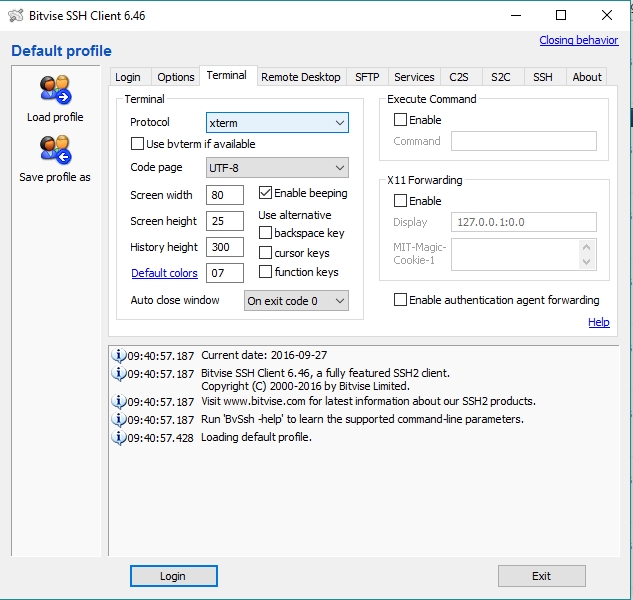Screen dimensions: 633x600
Task: Select the Terminal tab
Action: click(226, 76)
